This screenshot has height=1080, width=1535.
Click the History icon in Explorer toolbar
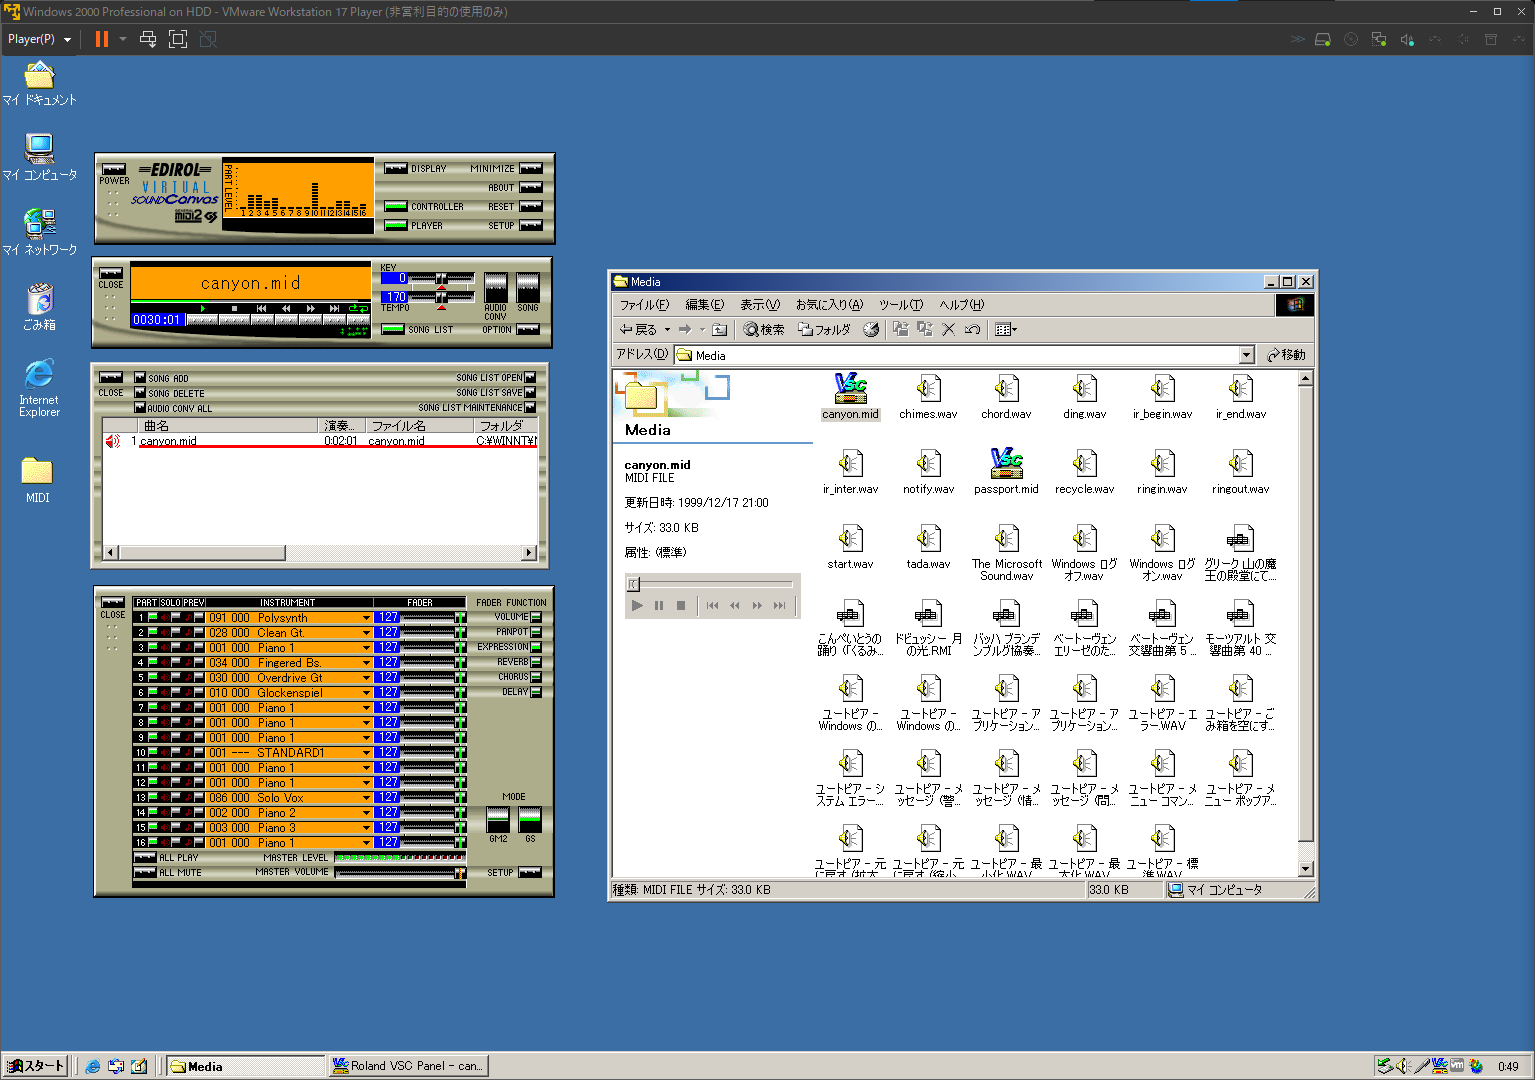coord(871,329)
